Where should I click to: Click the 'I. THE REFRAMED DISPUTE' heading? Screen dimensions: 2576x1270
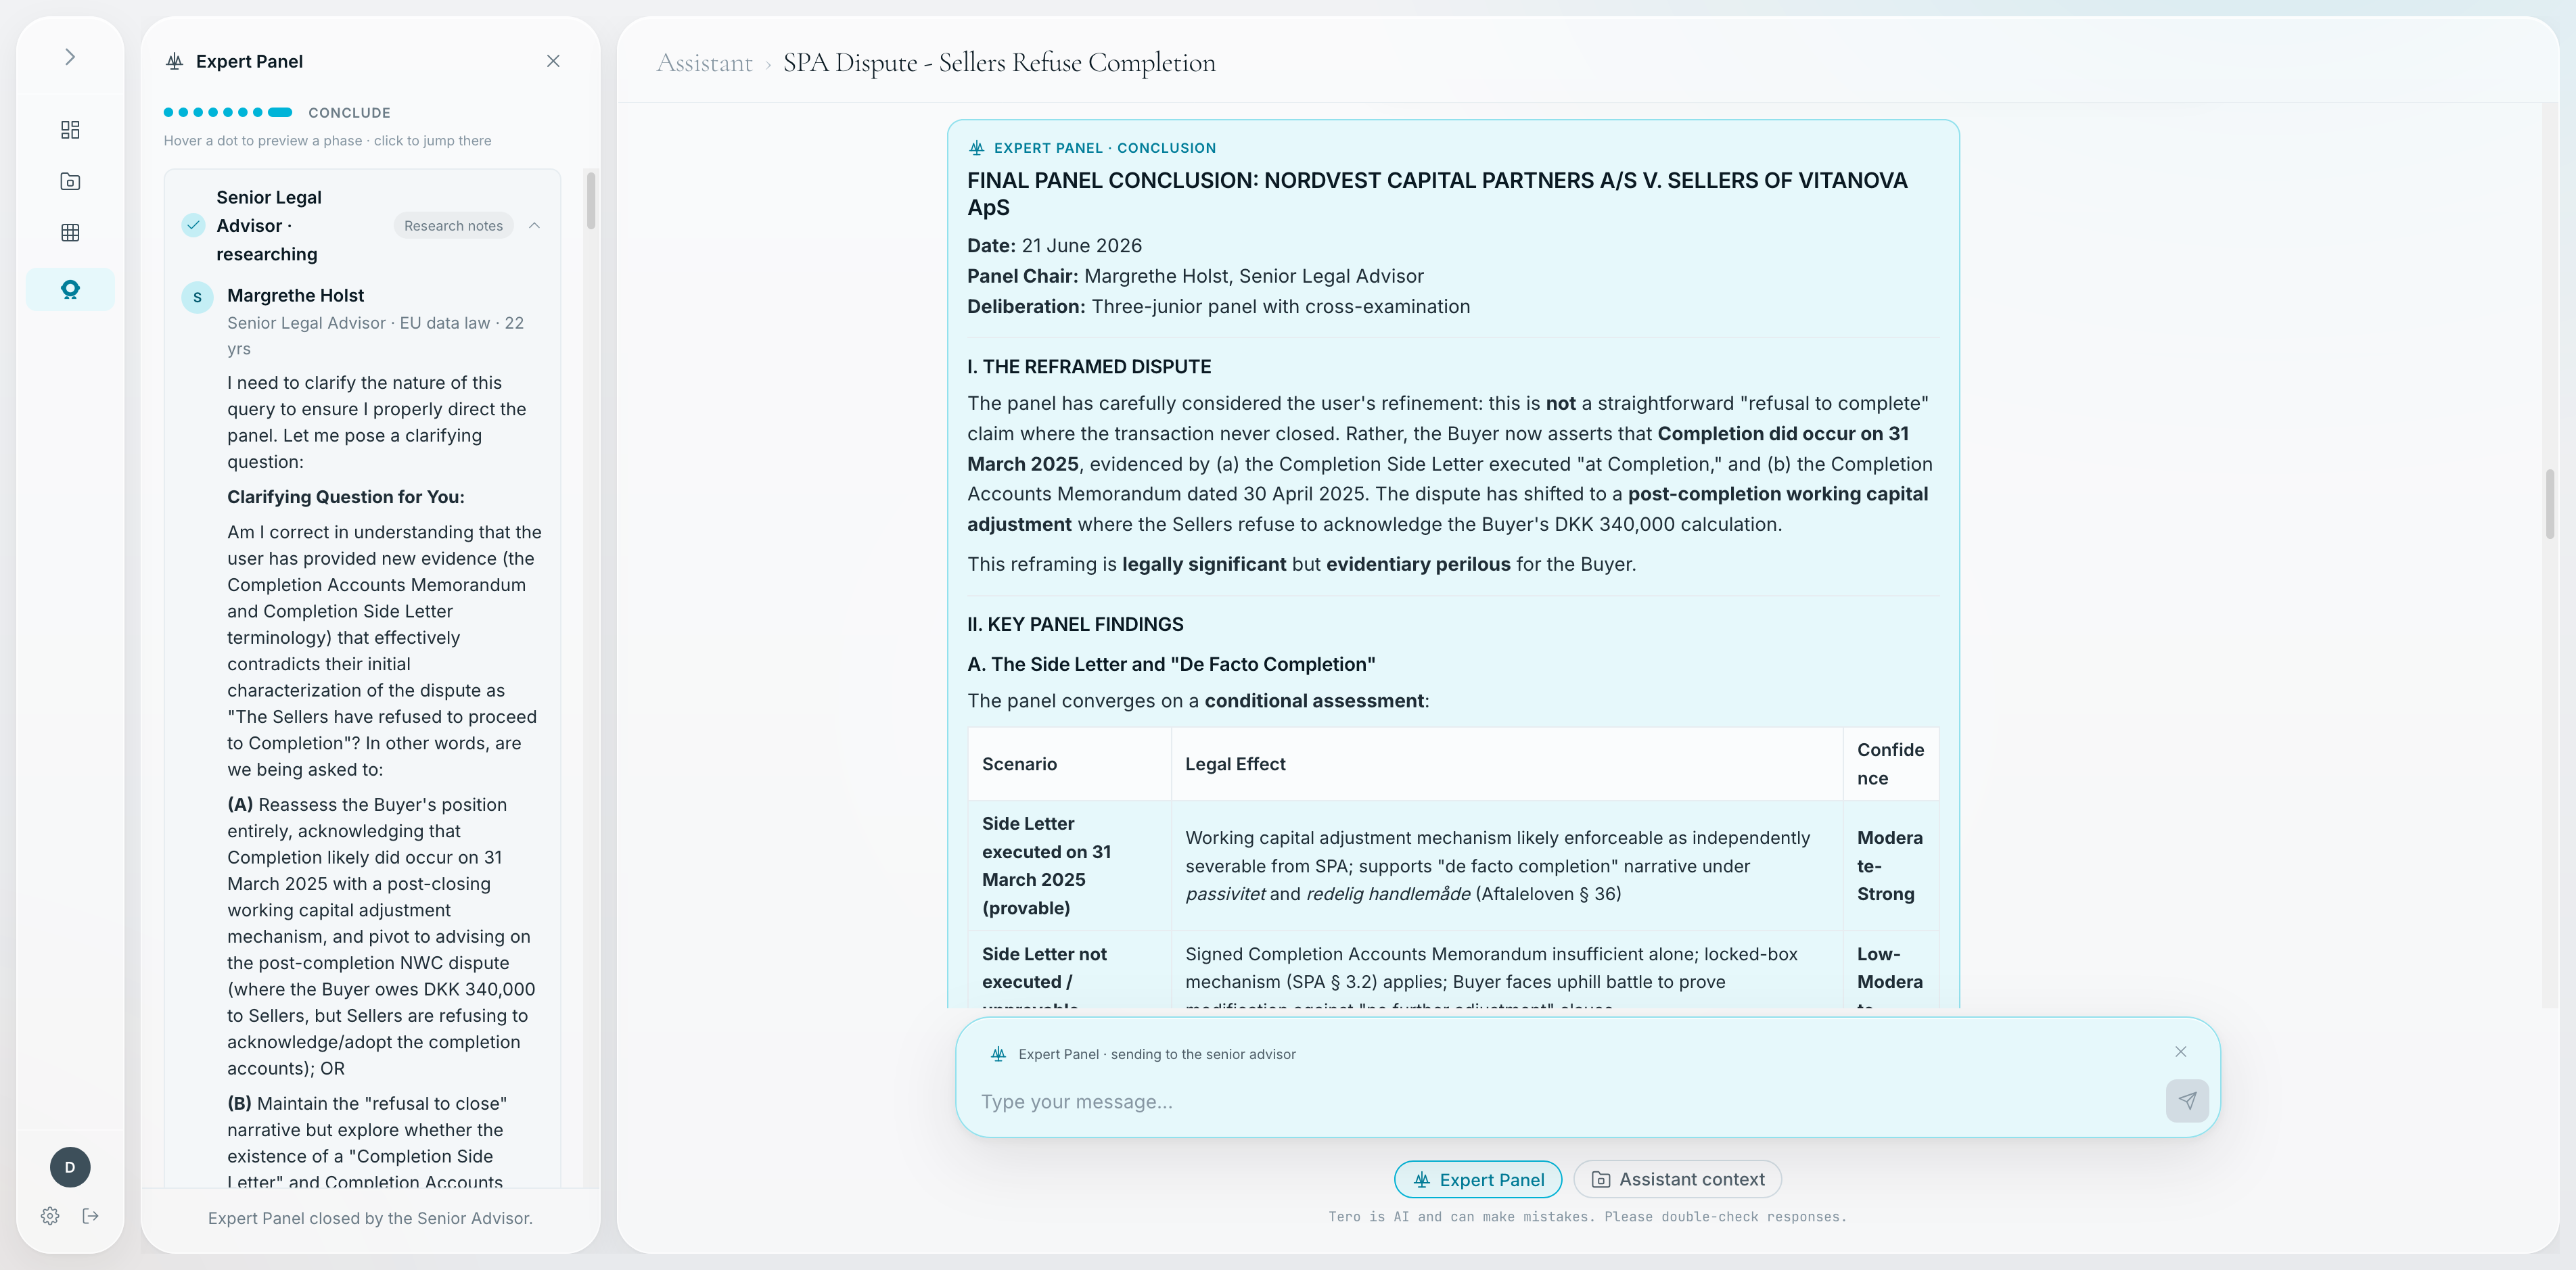pos(1089,367)
